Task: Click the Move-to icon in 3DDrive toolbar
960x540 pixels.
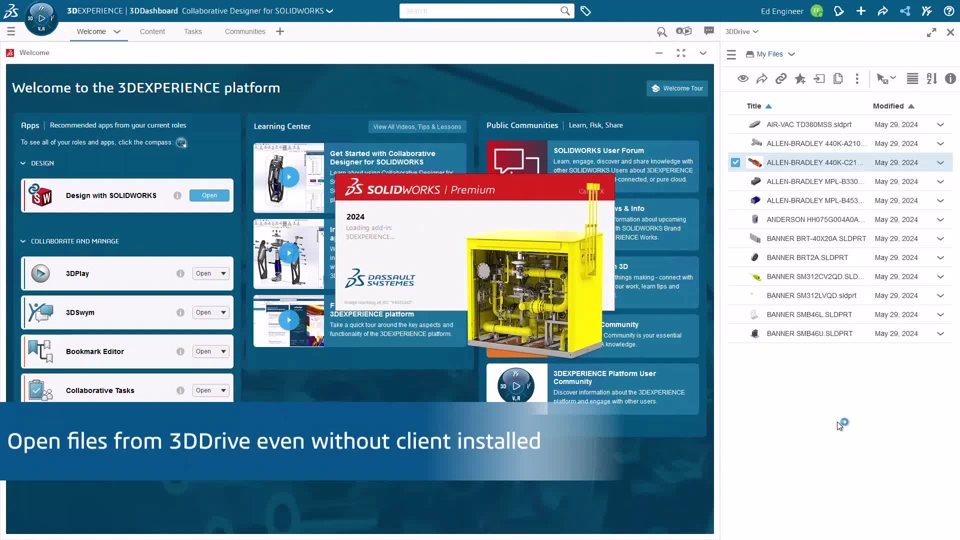Action: [819, 78]
